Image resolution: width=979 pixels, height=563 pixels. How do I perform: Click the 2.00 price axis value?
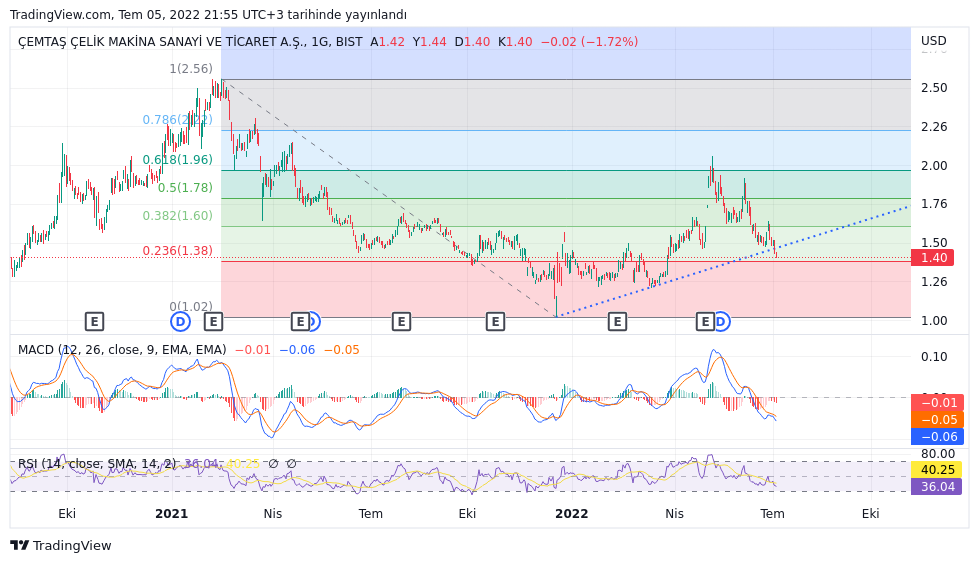click(934, 166)
